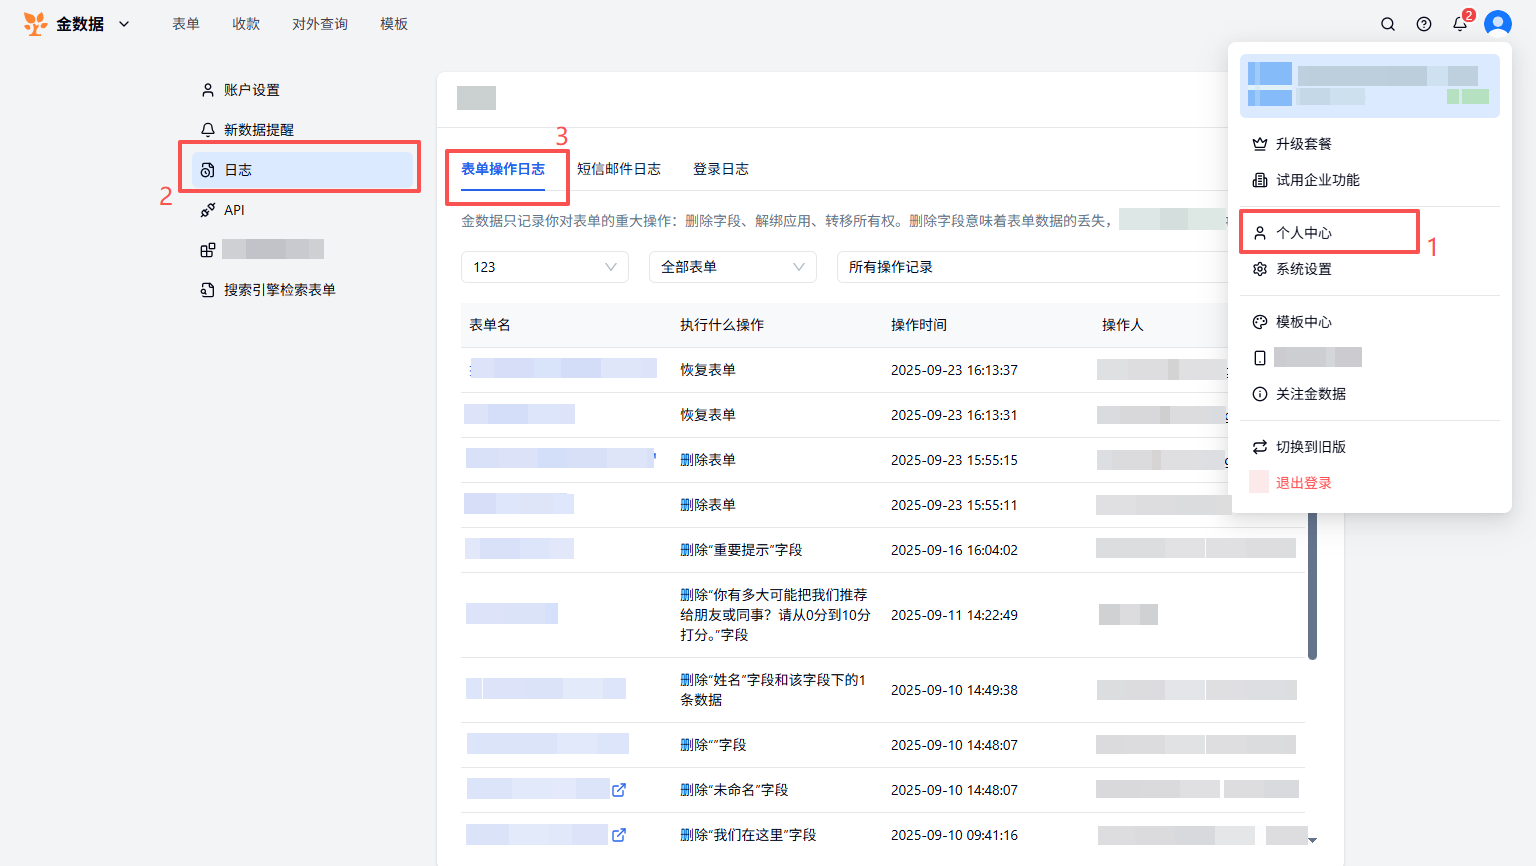Image resolution: width=1536 pixels, height=866 pixels.
Task: Open the 123 dropdown filter
Action: pyautogui.click(x=544, y=267)
